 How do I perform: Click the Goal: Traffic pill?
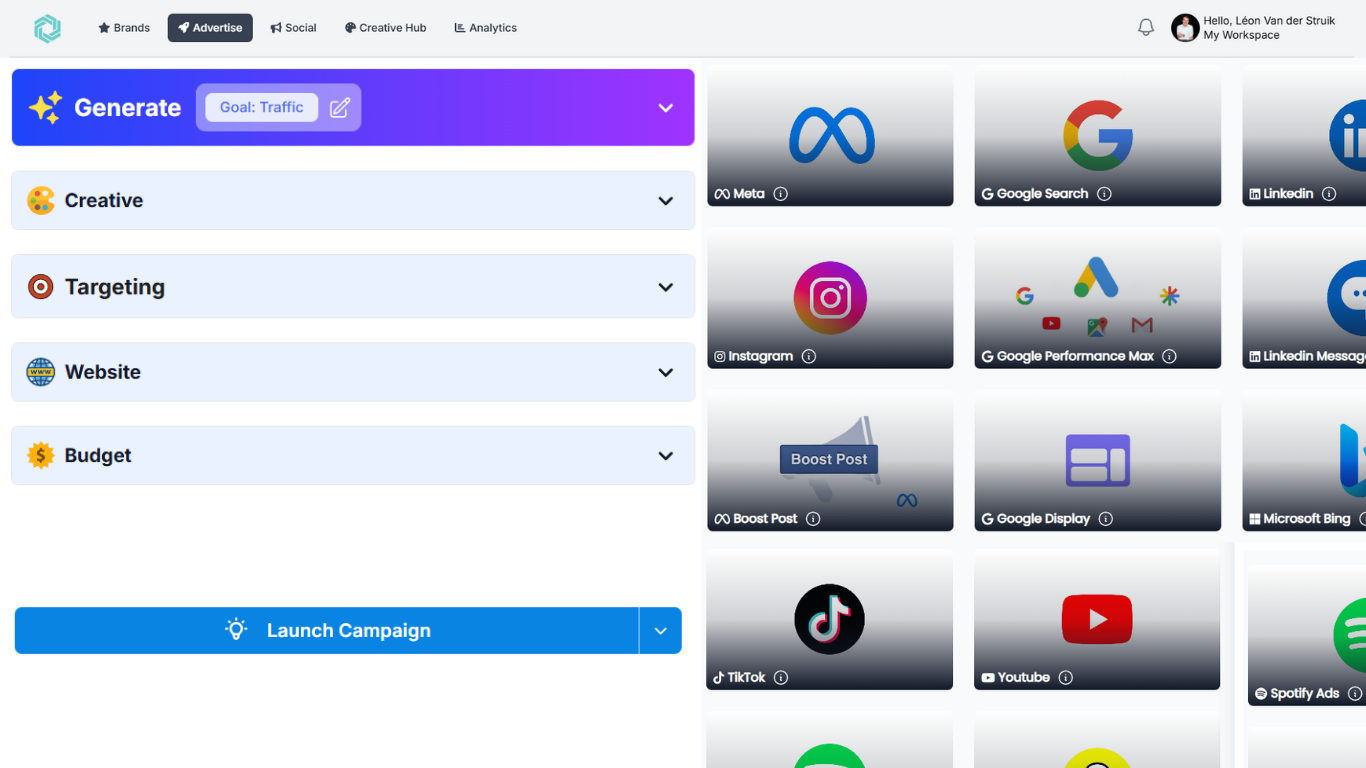tap(262, 108)
